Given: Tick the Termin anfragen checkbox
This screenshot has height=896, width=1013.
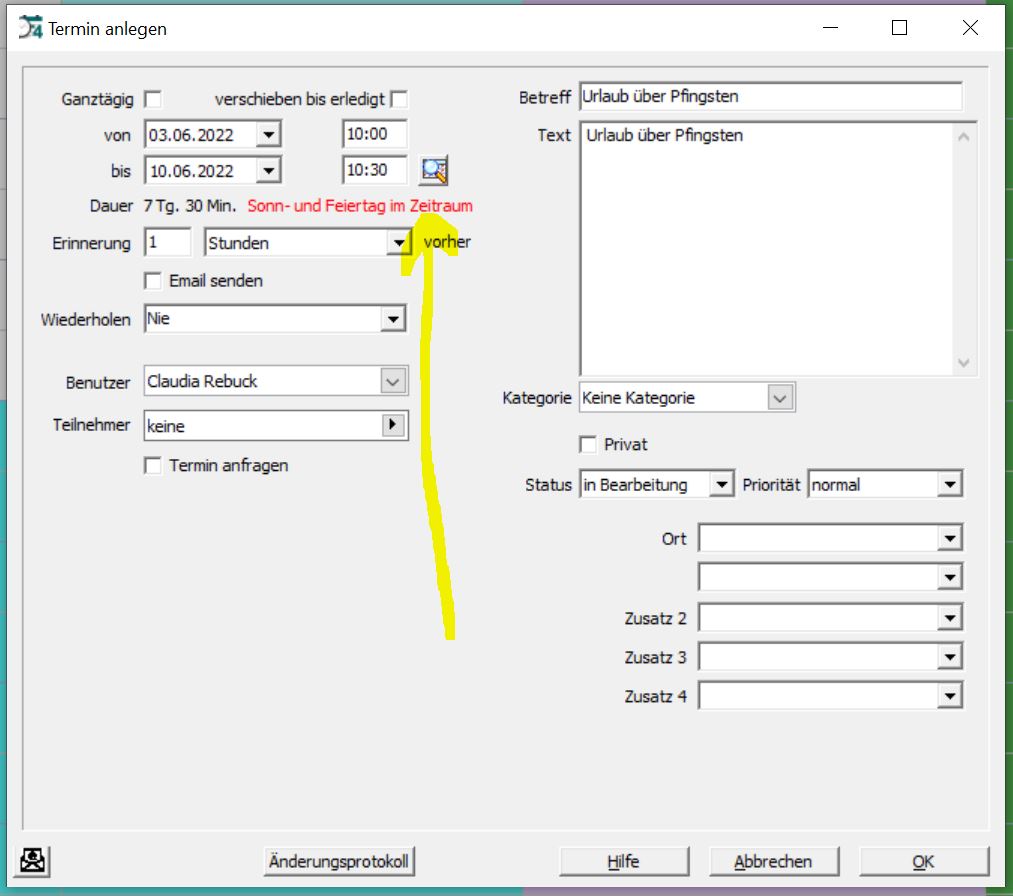Looking at the screenshot, I should pyautogui.click(x=153, y=466).
